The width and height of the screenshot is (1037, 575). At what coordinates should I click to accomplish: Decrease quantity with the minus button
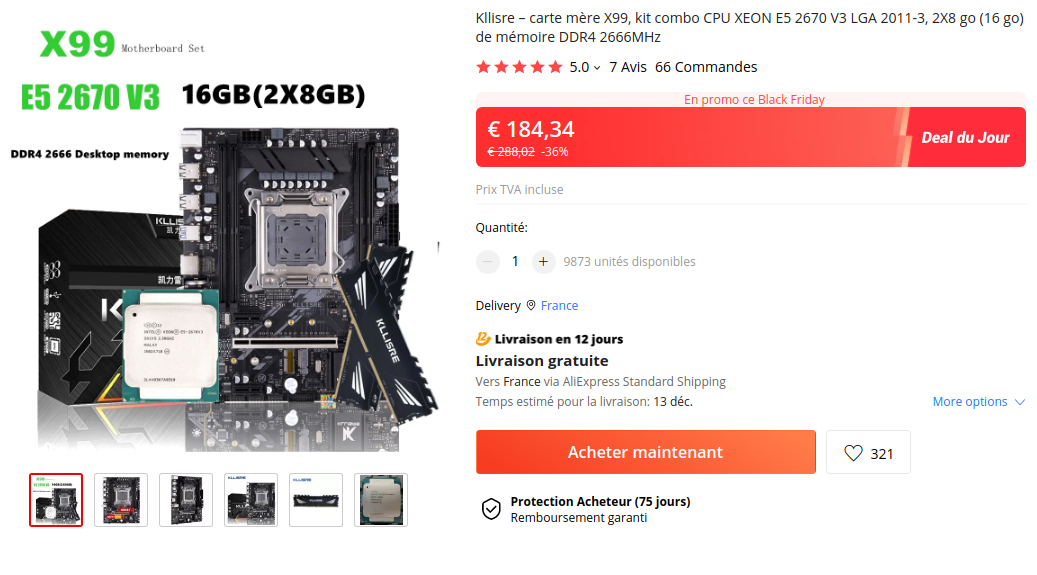pyautogui.click(x=487, y=262)
